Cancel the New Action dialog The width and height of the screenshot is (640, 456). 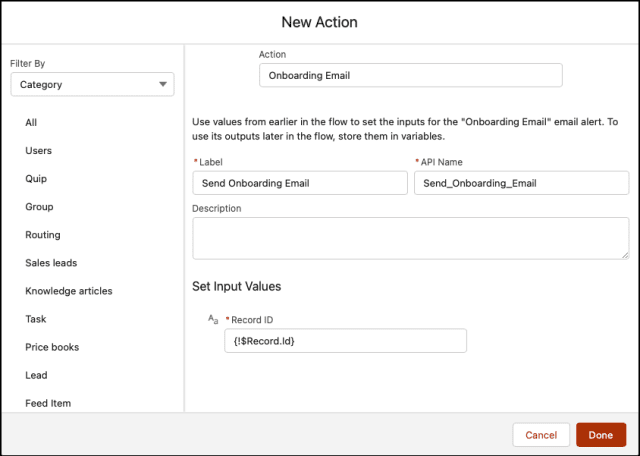[x=541, y=435]
